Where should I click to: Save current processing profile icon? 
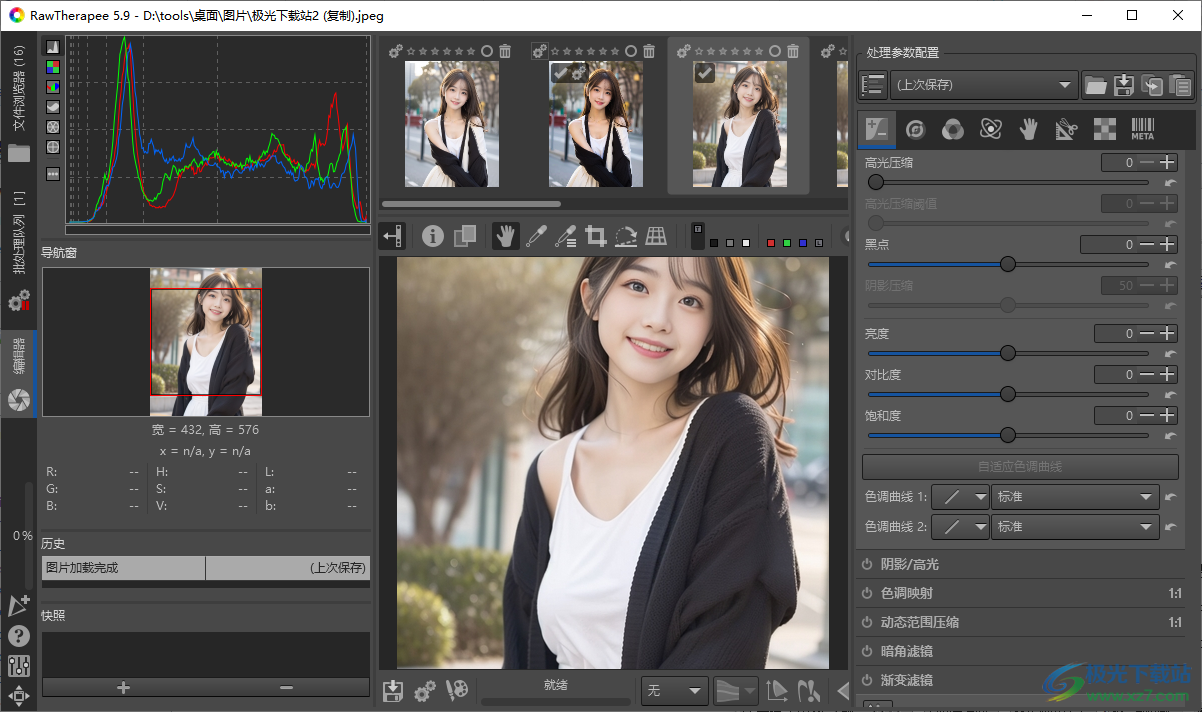click(1124, 86)
